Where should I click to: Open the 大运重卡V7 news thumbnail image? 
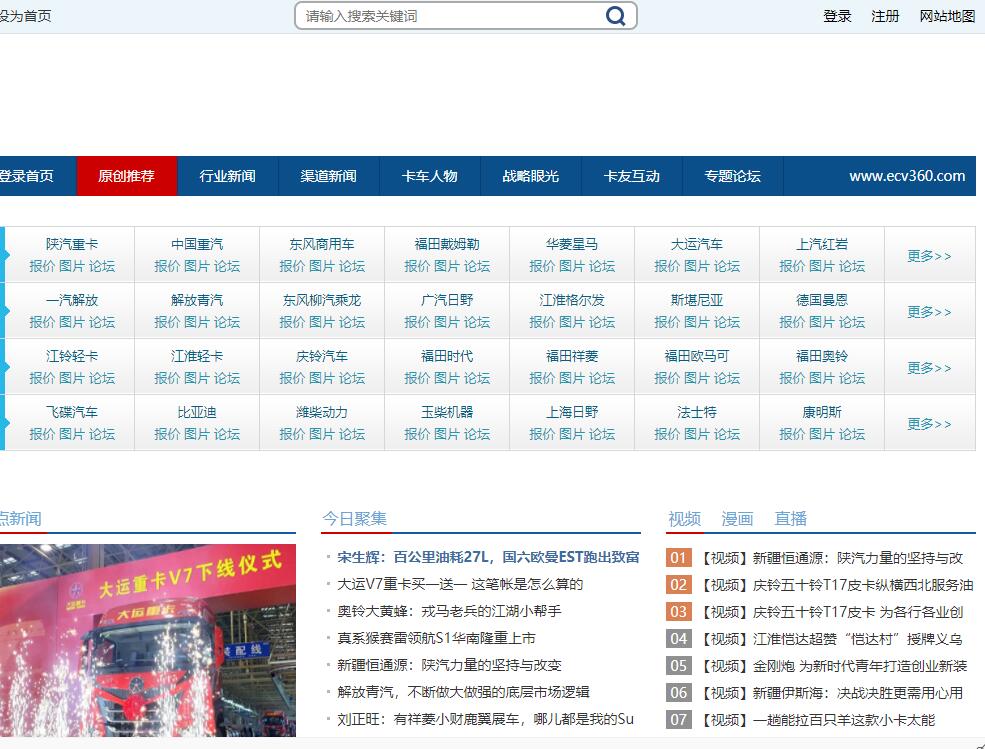click(x=147, y=640)
